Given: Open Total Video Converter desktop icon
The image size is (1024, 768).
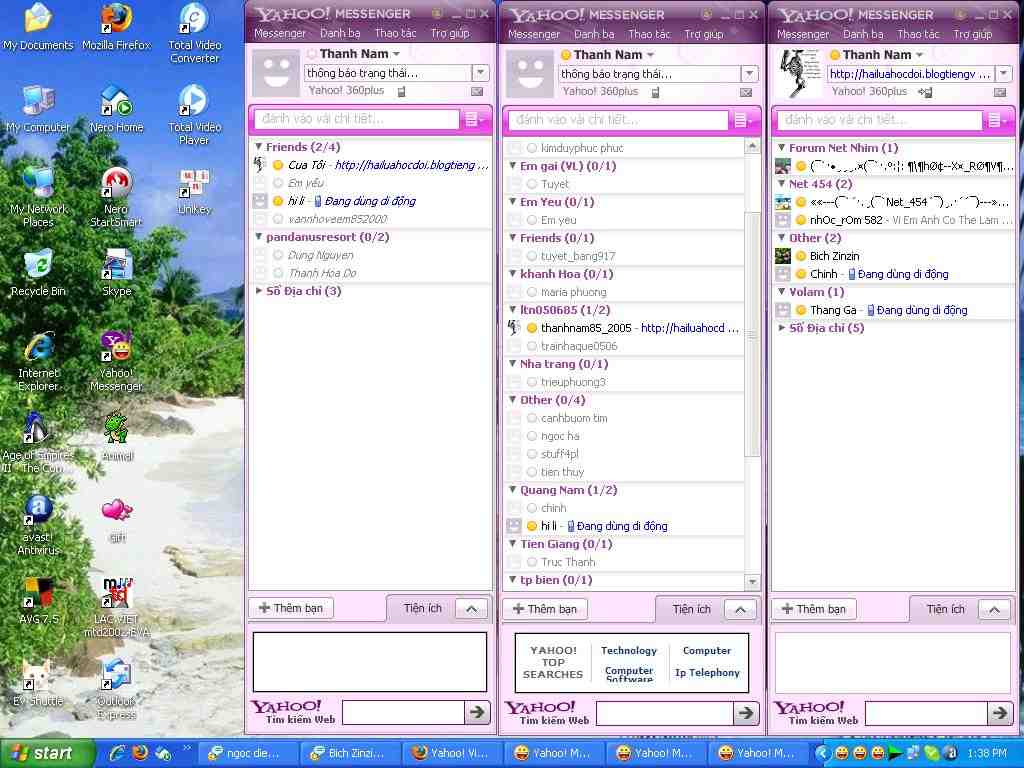Looking at the screenshot, I should coord(195,33).
